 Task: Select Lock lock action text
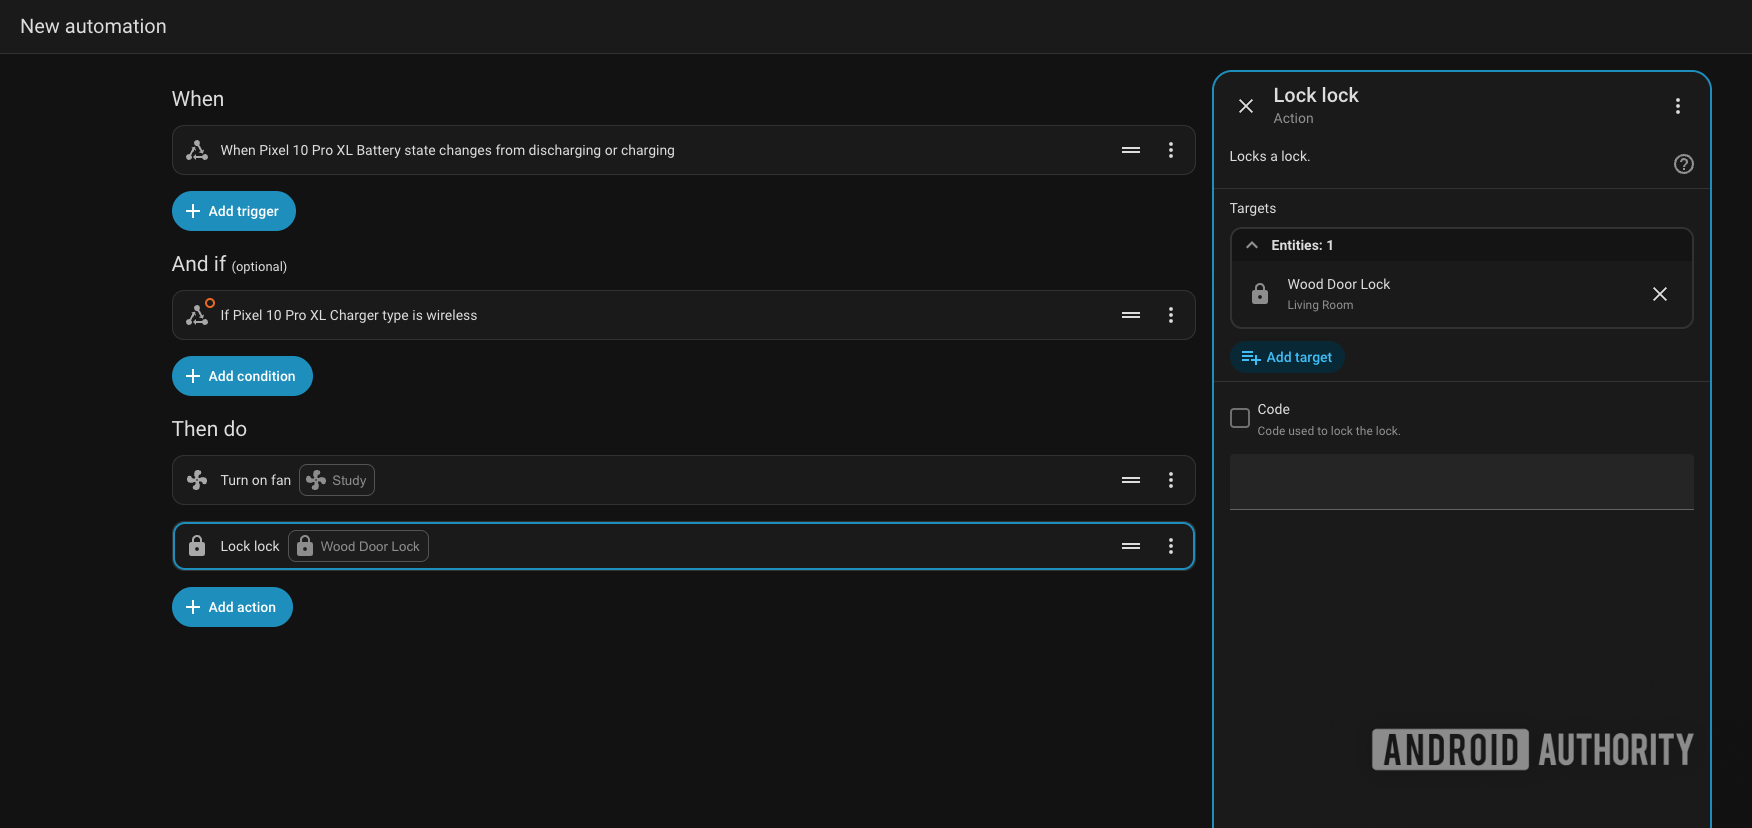pyautogui.click(x=250, y=546)
